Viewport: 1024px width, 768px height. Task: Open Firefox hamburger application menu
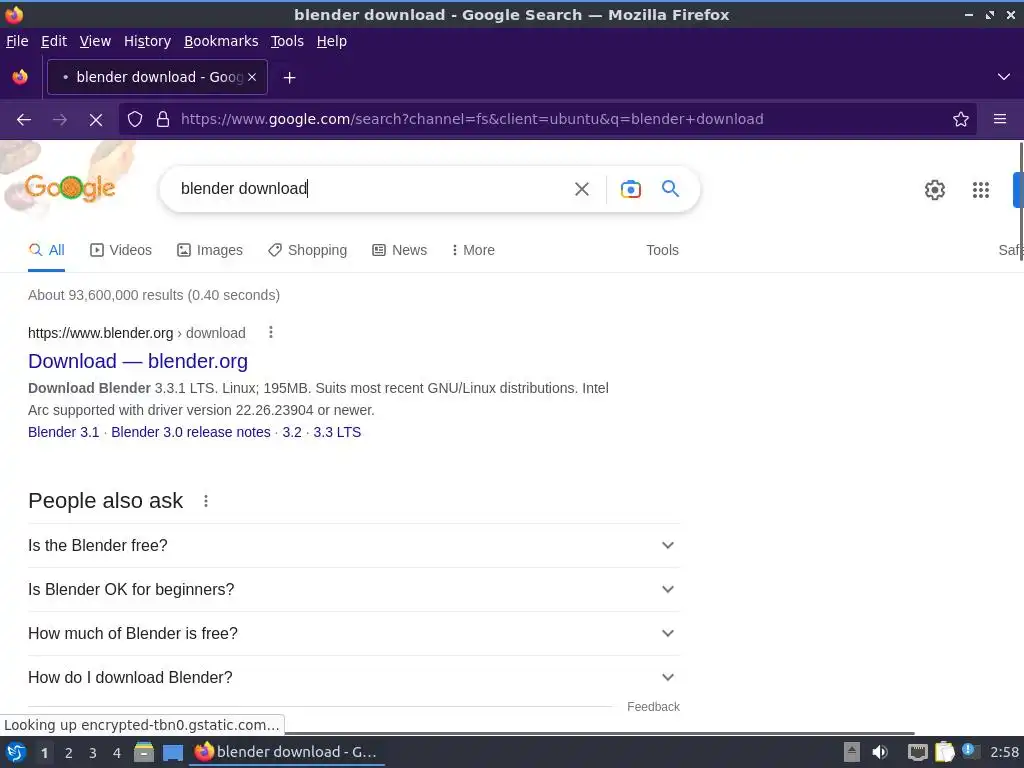click(999, 119)
